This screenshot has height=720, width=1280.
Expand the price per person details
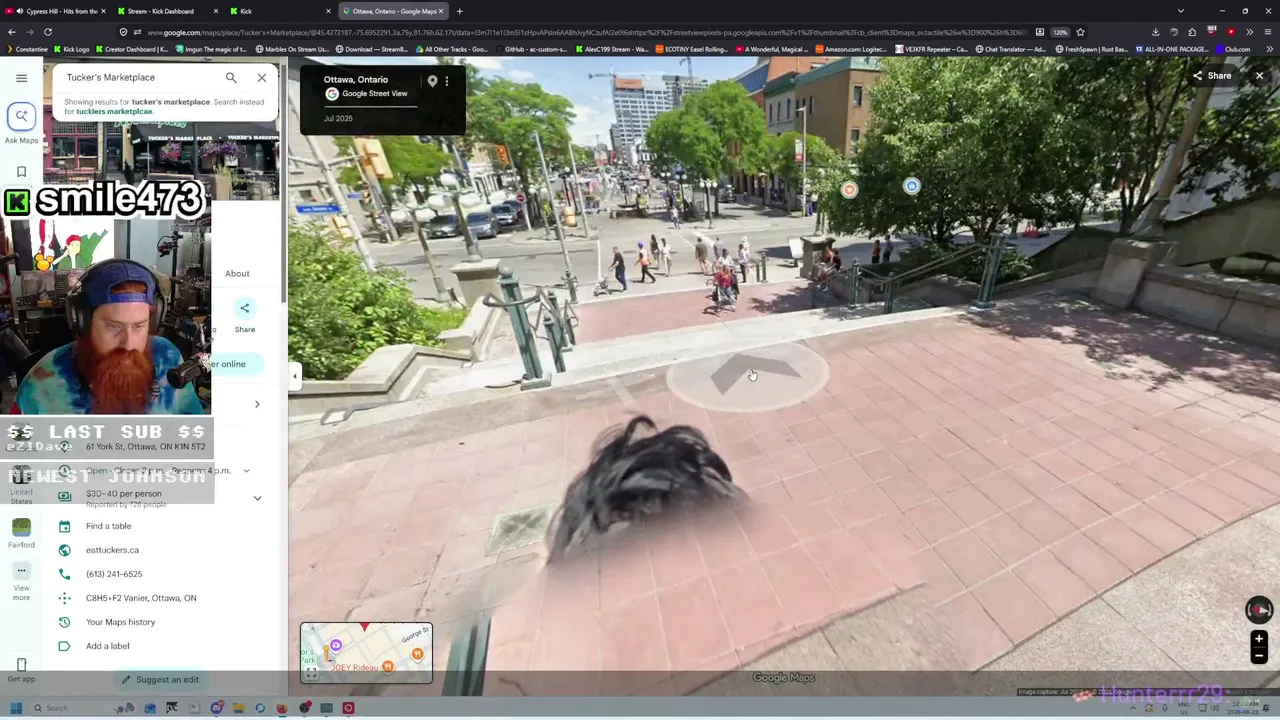(257, 498)
